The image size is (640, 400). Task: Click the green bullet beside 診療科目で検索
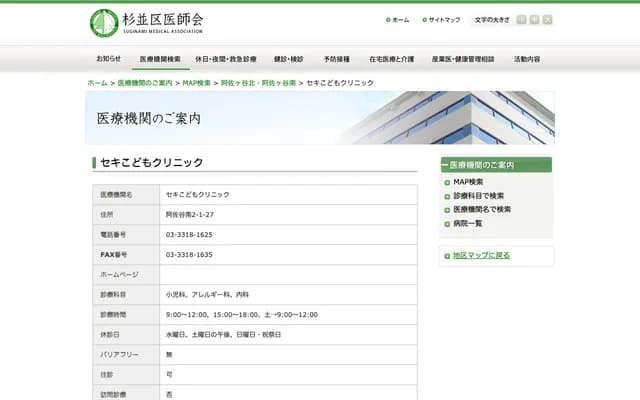(447, 196)
